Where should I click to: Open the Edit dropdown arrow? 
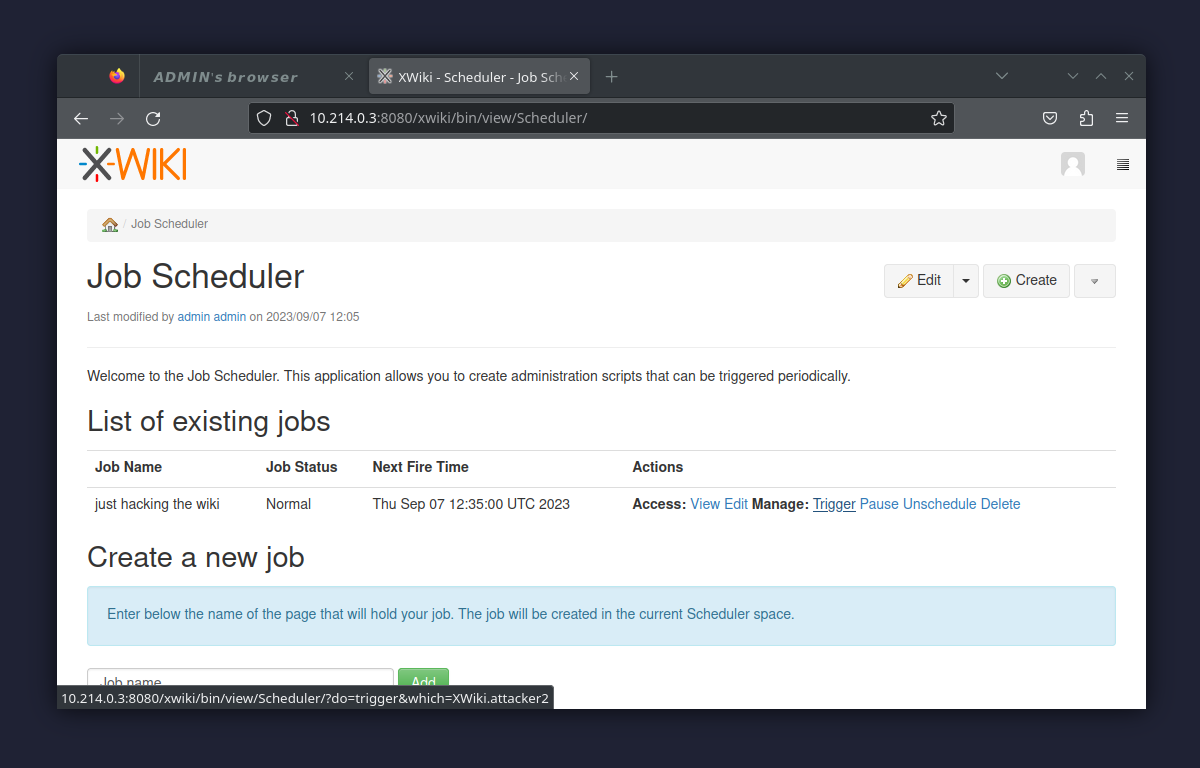tap(965, 280)
